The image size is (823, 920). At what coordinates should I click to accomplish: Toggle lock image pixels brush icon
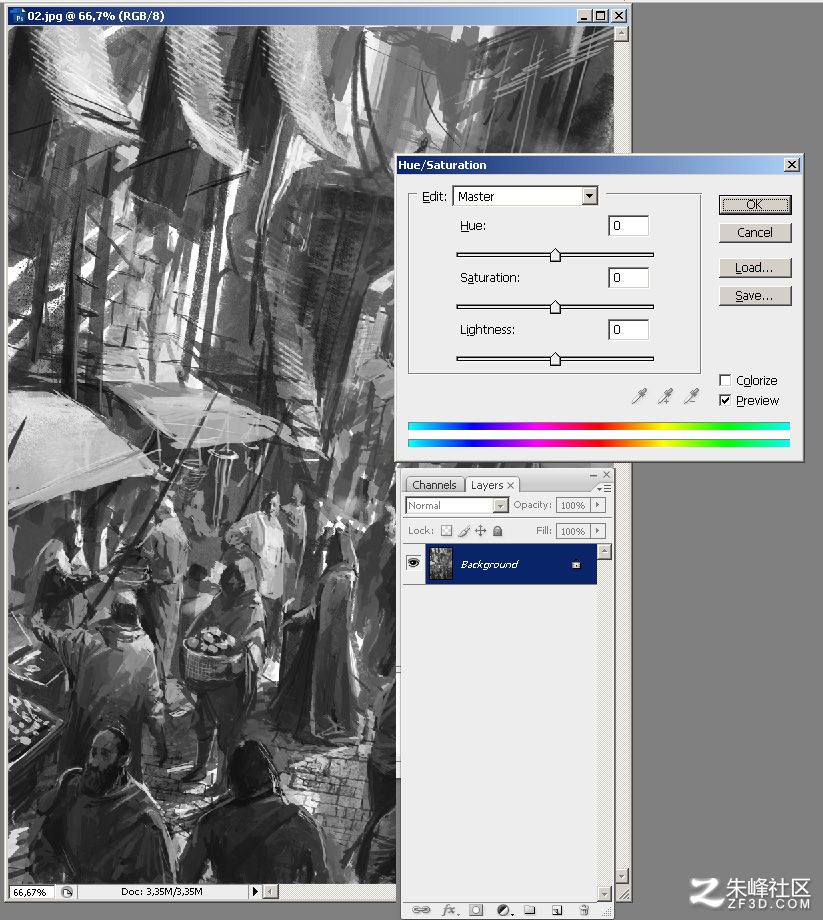tap(464, 531)
